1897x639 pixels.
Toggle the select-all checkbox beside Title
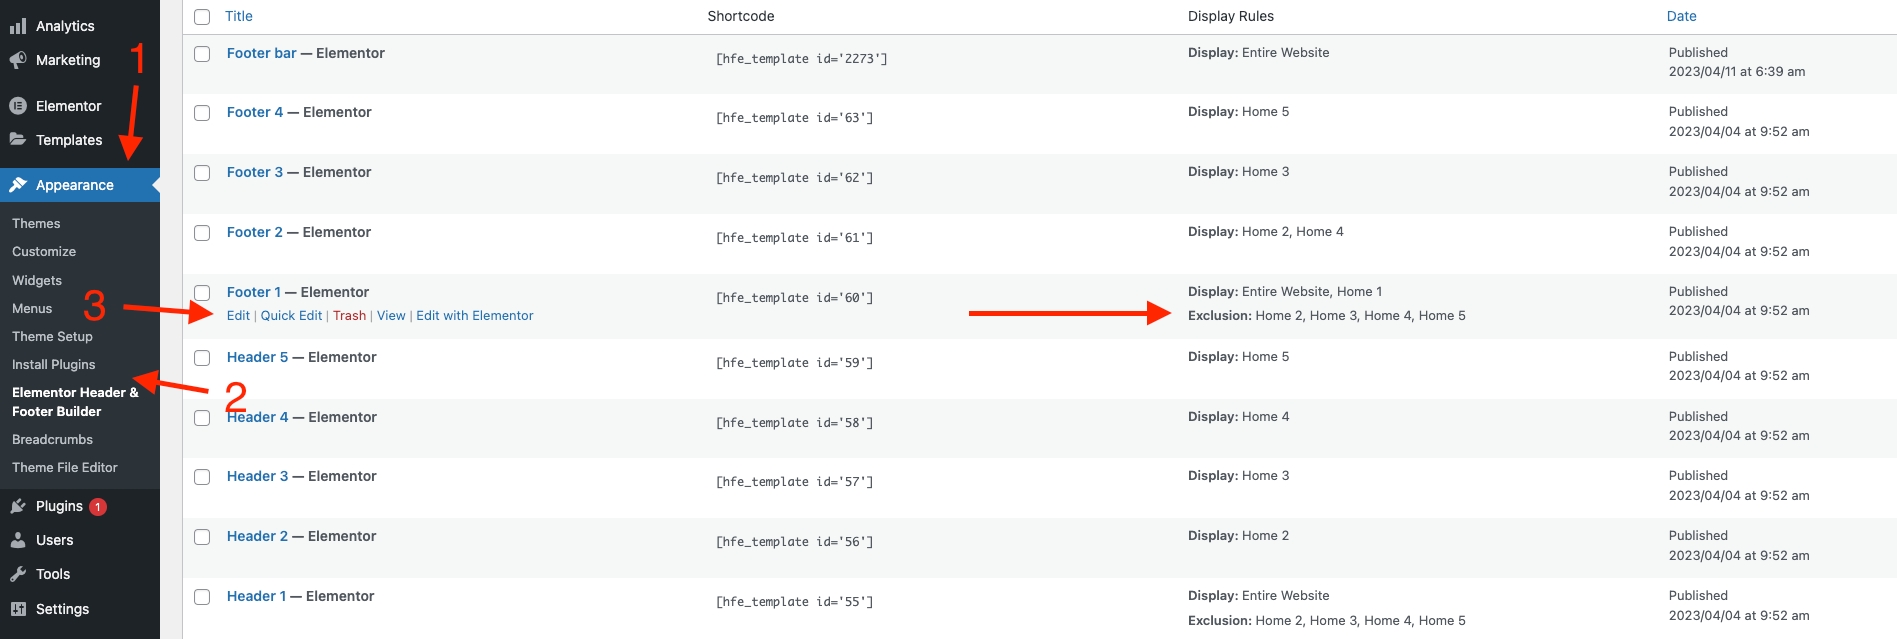(x=202, y=17)
